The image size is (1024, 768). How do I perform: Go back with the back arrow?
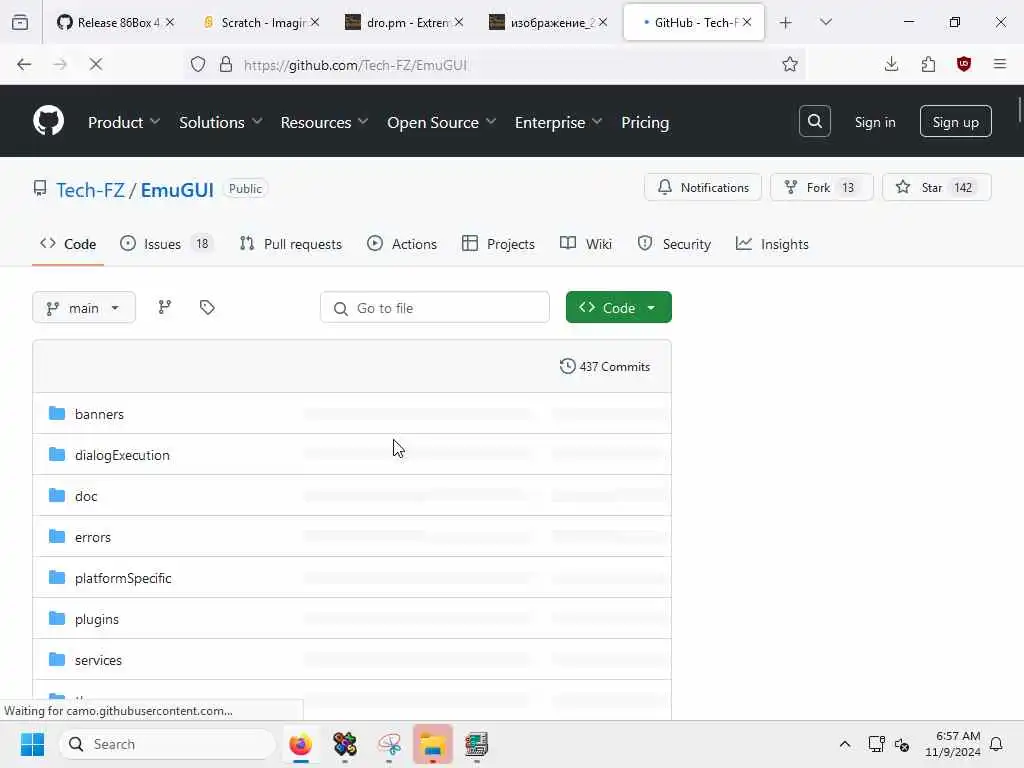tap(24, 64)
